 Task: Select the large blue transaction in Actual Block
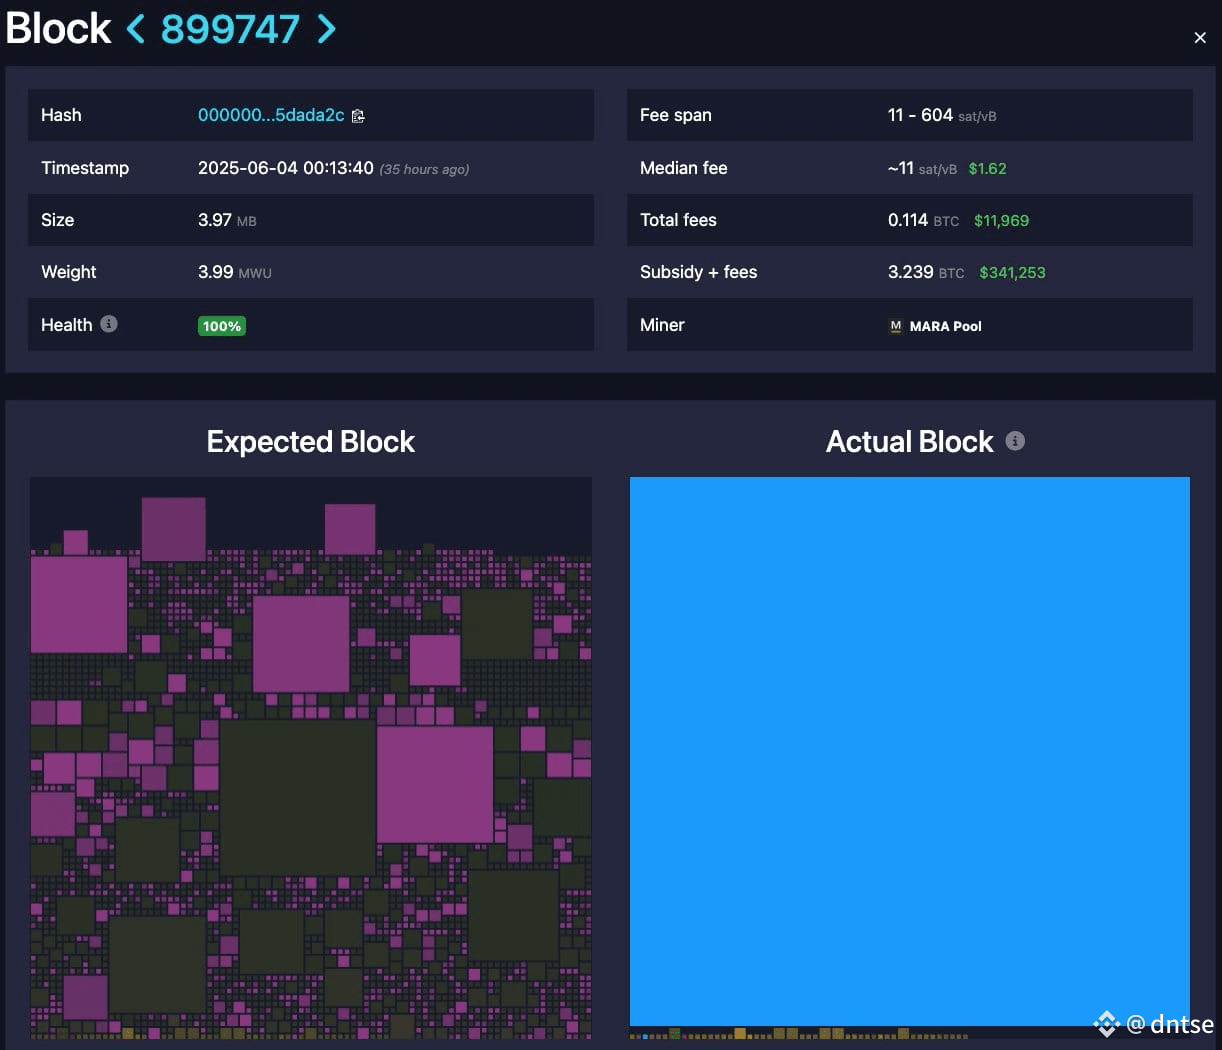point(910,751)
